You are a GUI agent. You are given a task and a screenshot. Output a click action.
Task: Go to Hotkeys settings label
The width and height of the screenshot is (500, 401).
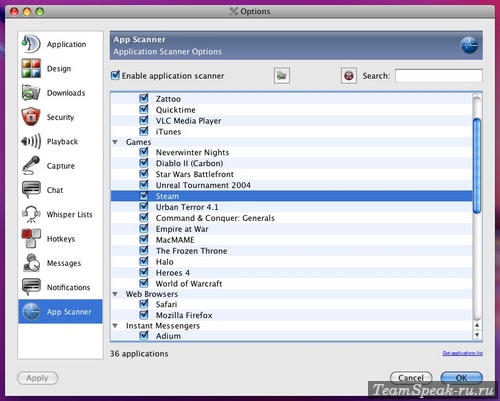(61, 239)
